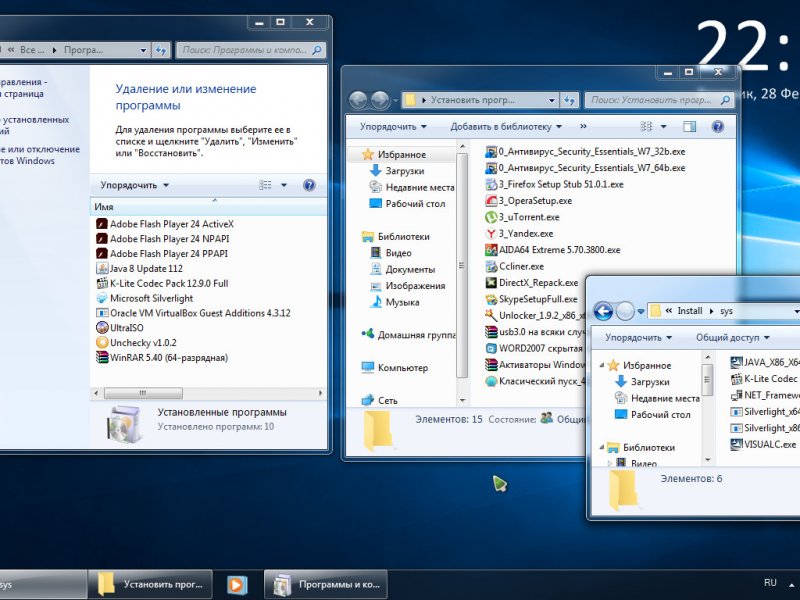Click the Unchecky v1.0.2 icon

pos(102,342)
